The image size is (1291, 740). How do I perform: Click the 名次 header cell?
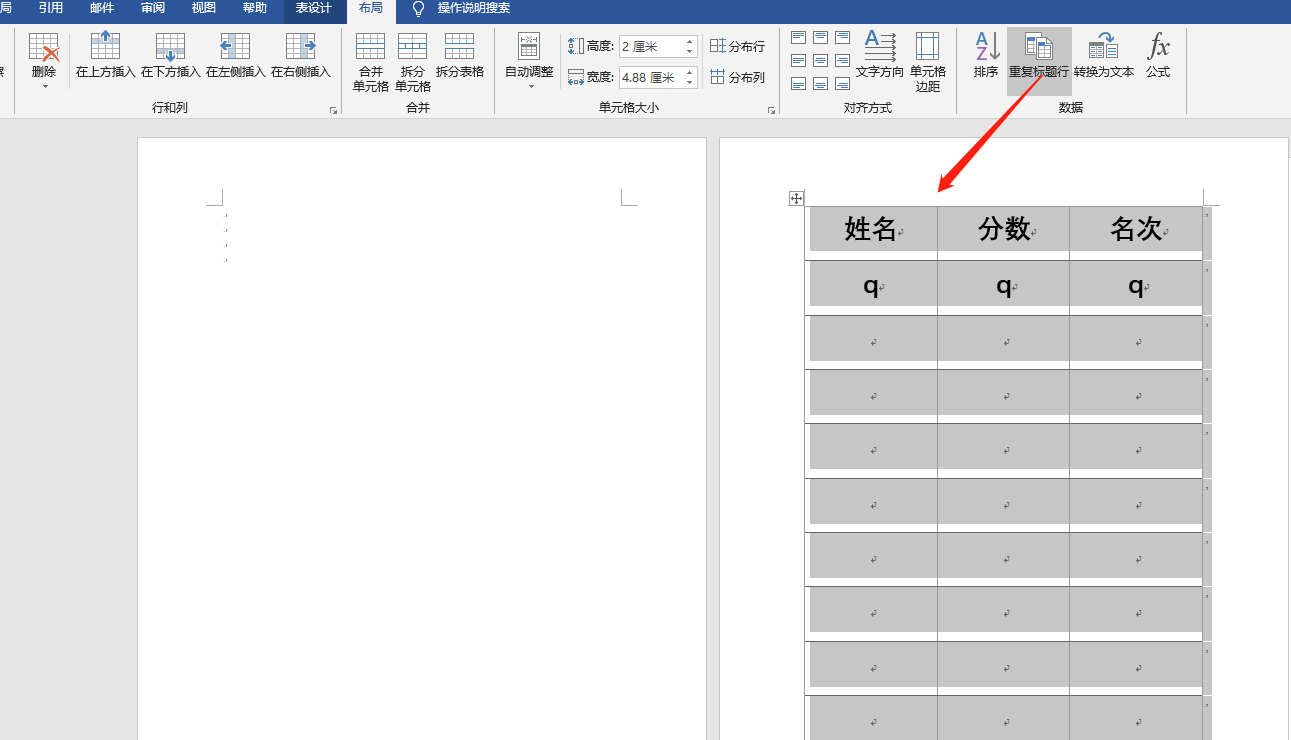pos(1136,233)
